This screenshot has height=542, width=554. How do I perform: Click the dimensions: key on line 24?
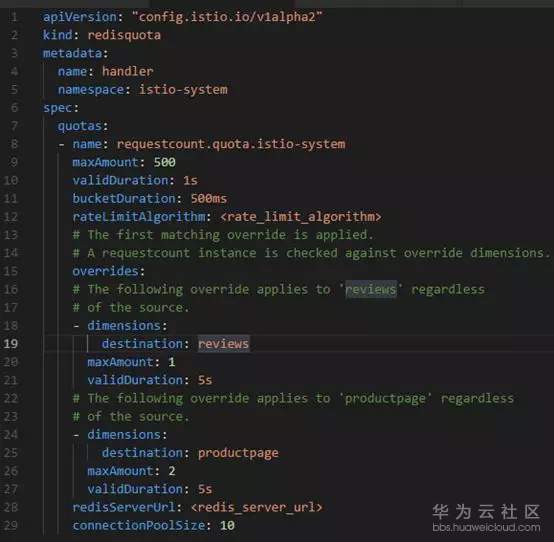coord(128,434)
